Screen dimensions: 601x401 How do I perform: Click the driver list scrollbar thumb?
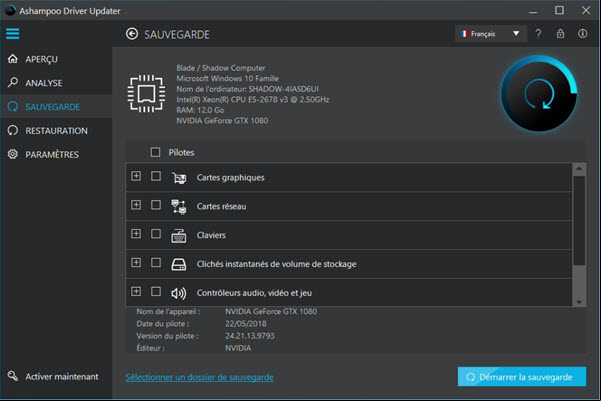tap(579, 220)
